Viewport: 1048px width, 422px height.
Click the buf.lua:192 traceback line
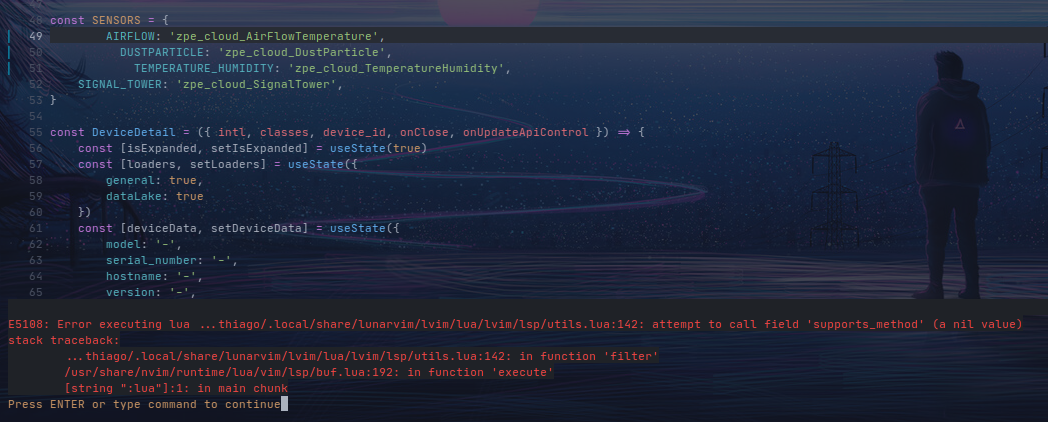click(309, 373)
